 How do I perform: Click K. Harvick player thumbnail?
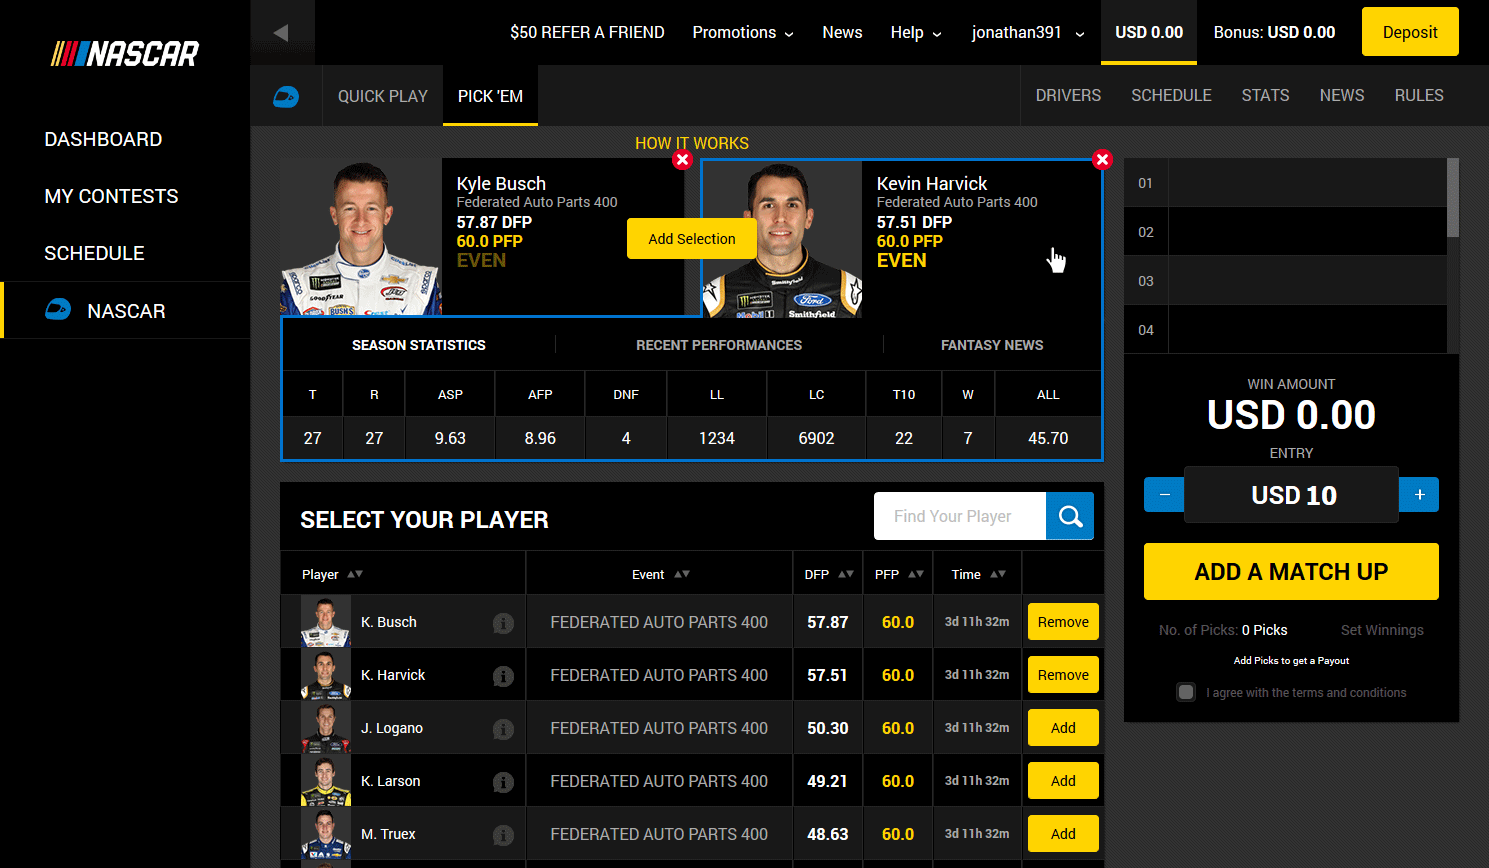click(326, 675)
